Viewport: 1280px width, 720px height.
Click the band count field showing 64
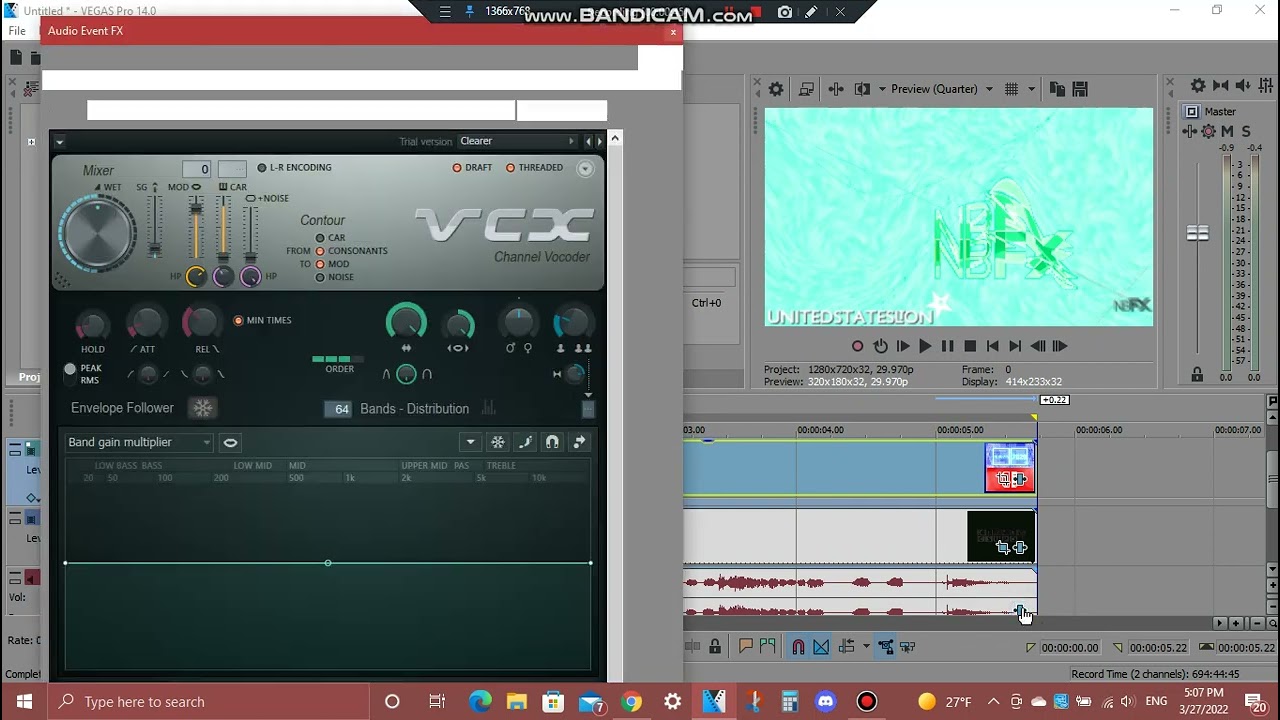338,409
